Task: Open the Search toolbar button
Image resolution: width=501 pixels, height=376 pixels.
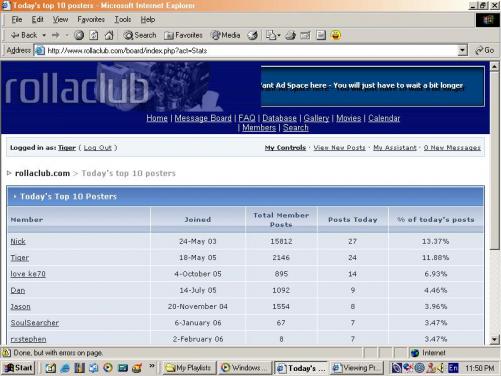Action: pos(140,35)
